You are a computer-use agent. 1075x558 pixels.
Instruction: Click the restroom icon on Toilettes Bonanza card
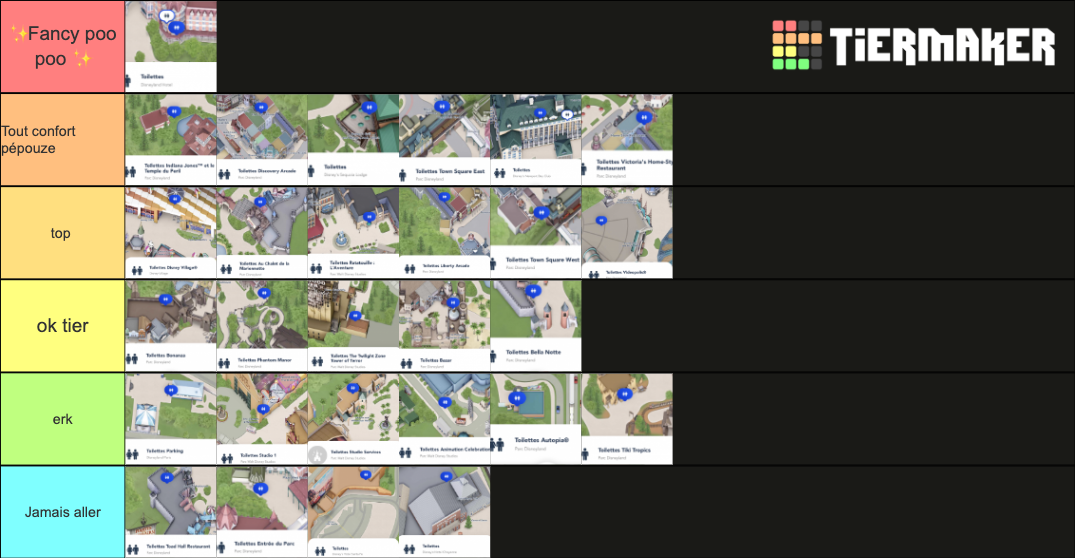[x=132, y=359]
